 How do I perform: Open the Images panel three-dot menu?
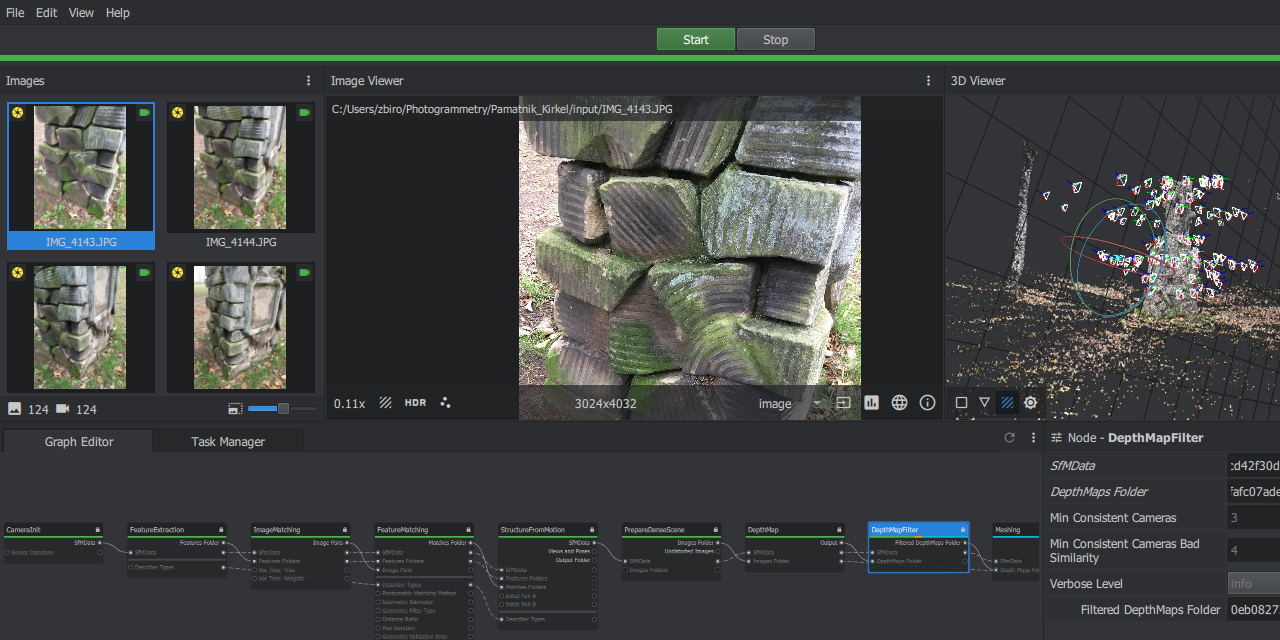[x=308, y=80]
